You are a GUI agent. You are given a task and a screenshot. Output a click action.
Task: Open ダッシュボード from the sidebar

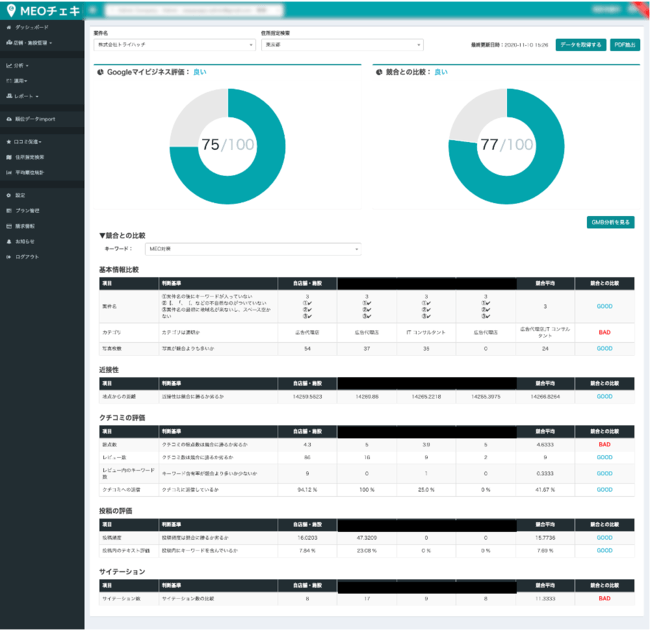coord(28,28)
